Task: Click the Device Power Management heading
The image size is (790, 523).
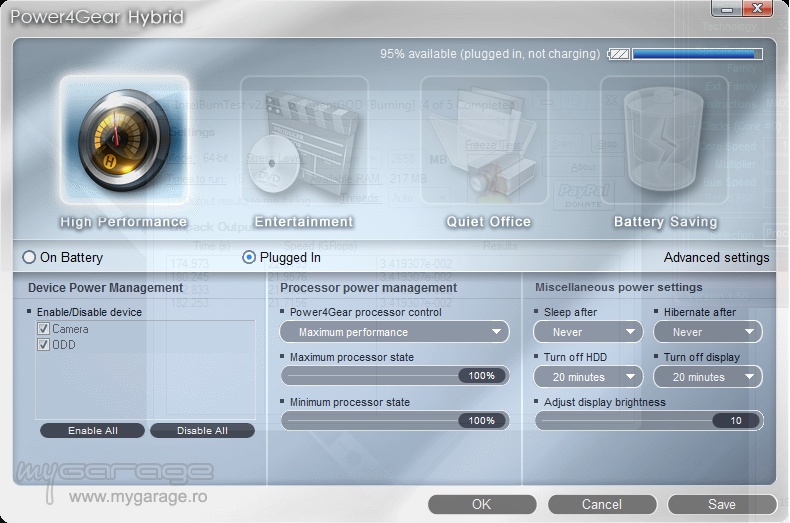Action: (x=105, y=288)
